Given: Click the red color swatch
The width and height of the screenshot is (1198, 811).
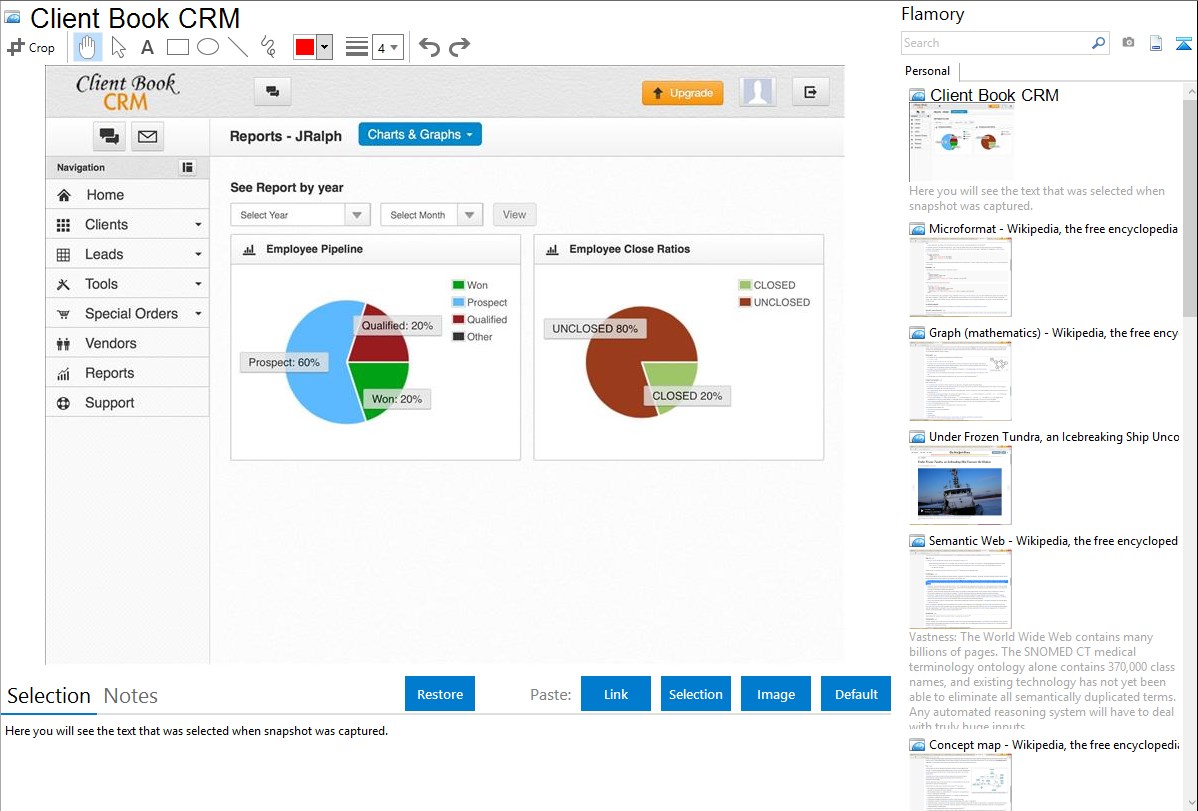Looking at the screenshot, I should coord(305,47).
